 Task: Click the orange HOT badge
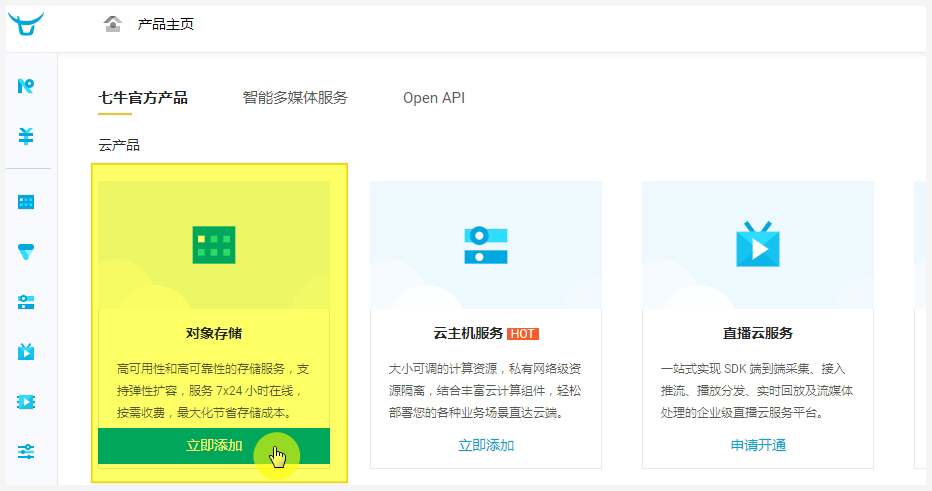click(x=523, y=334)
